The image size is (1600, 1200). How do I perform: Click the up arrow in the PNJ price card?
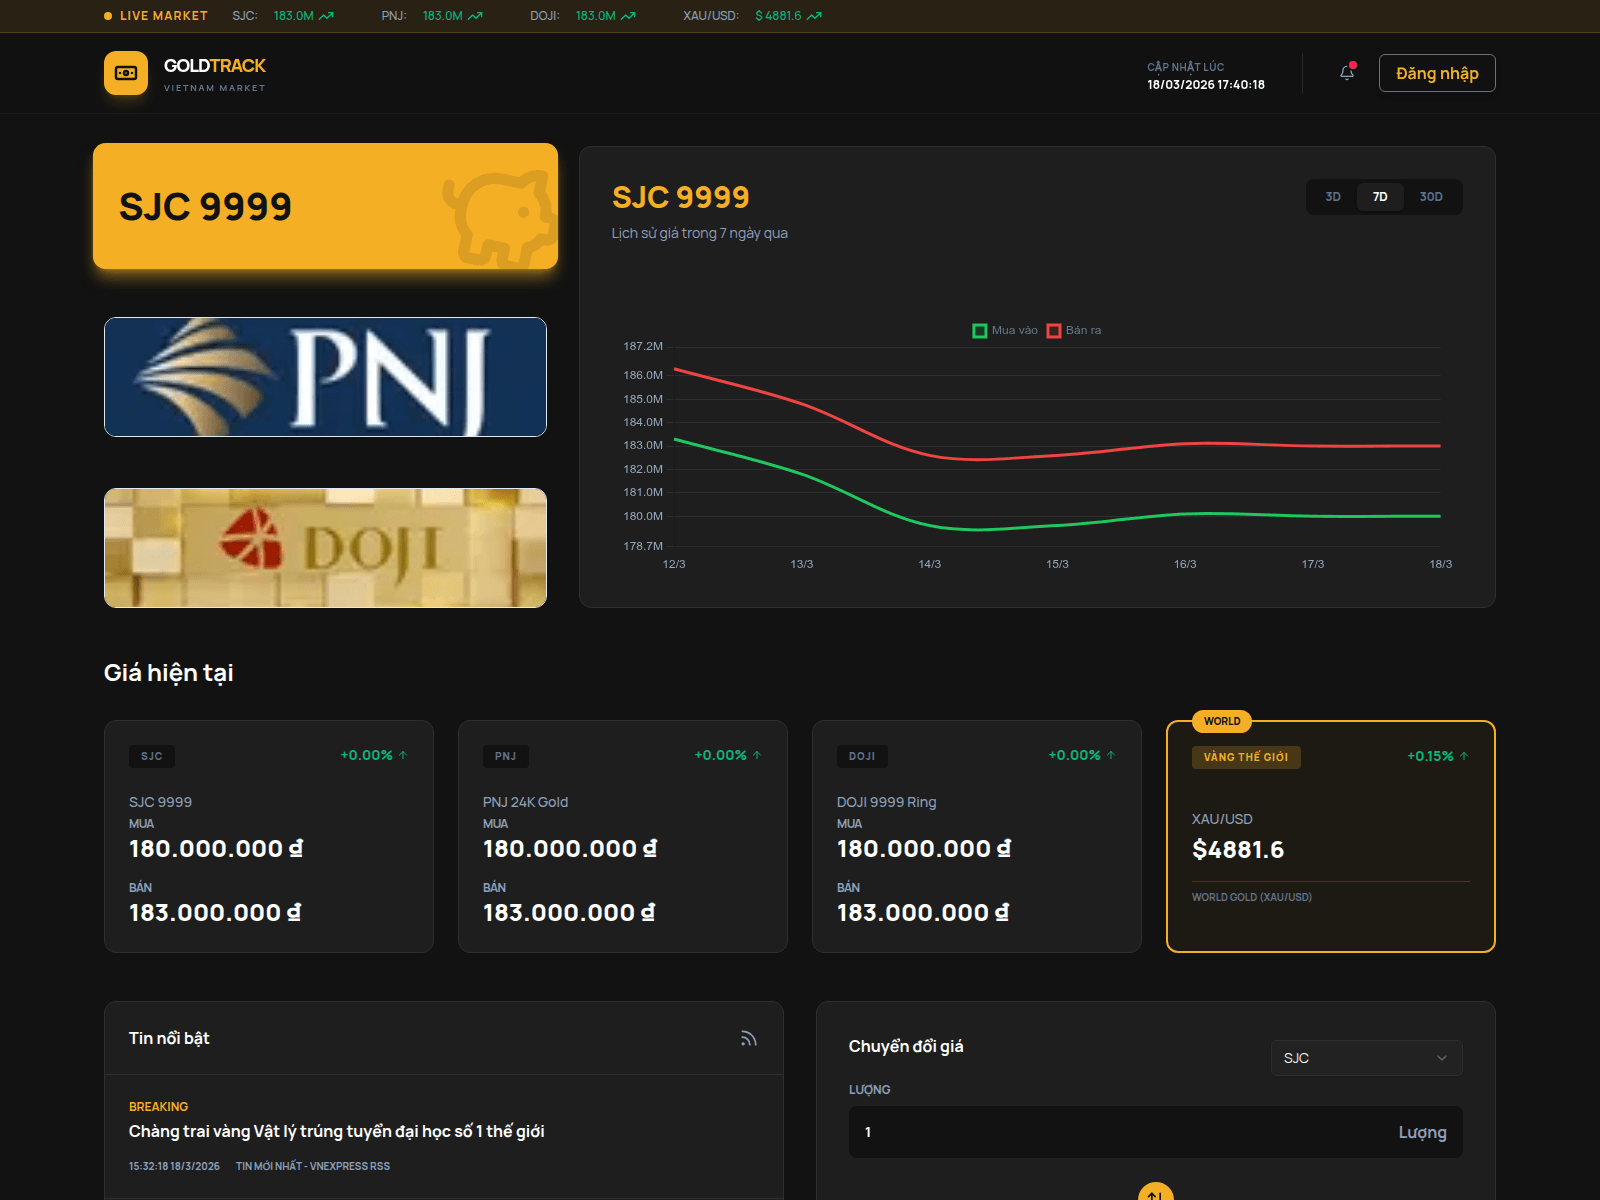pyautogui.click(x=757, y=755)
